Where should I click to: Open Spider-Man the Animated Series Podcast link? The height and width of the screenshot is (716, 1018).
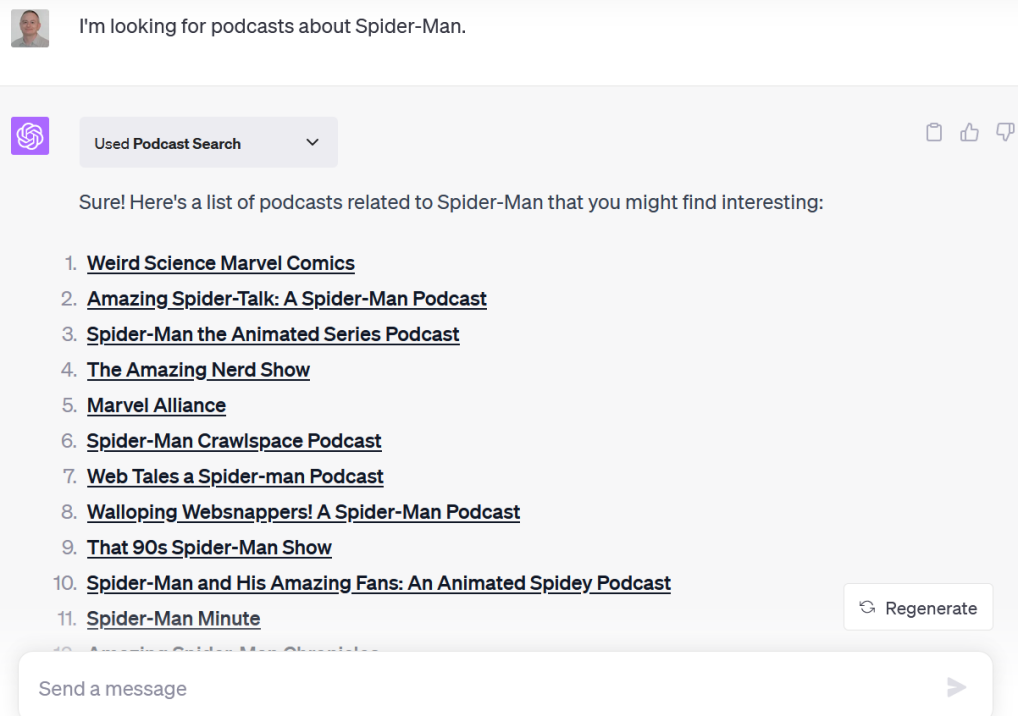tap(273, 334)
